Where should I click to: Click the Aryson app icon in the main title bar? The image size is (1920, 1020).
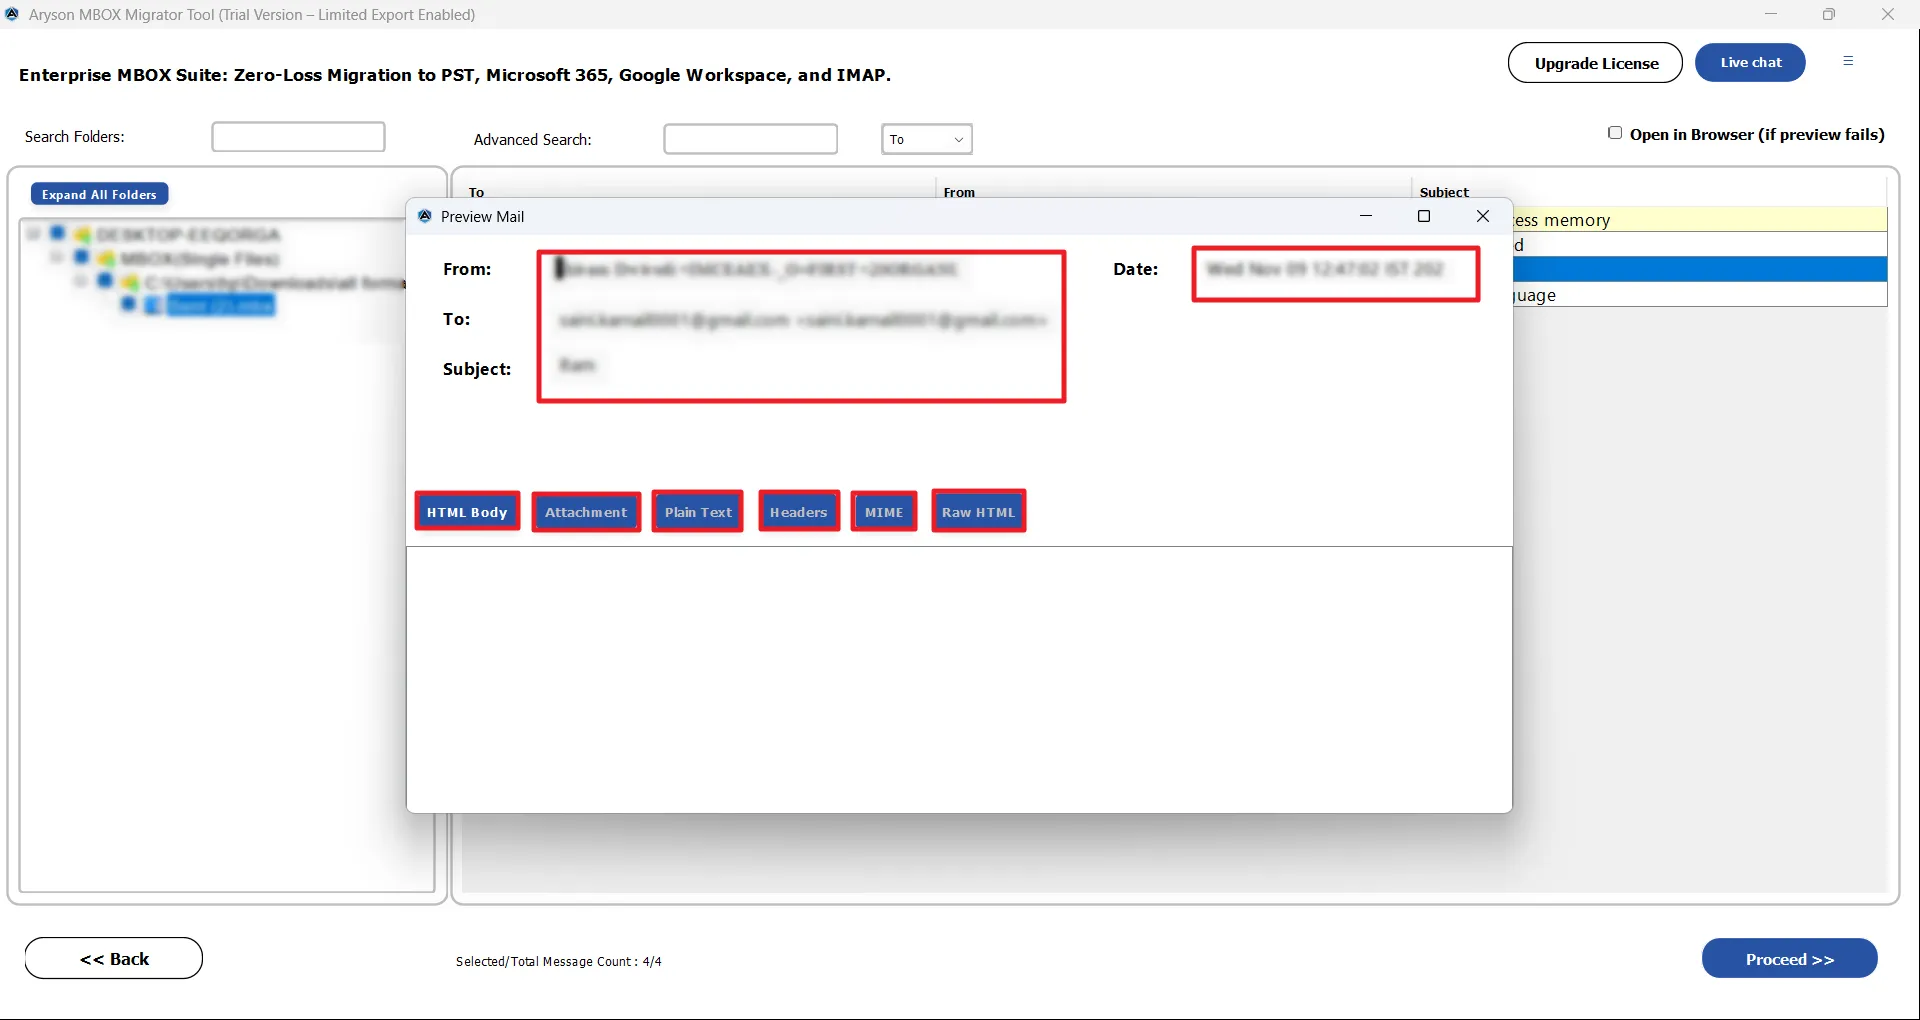click(12, 14)
